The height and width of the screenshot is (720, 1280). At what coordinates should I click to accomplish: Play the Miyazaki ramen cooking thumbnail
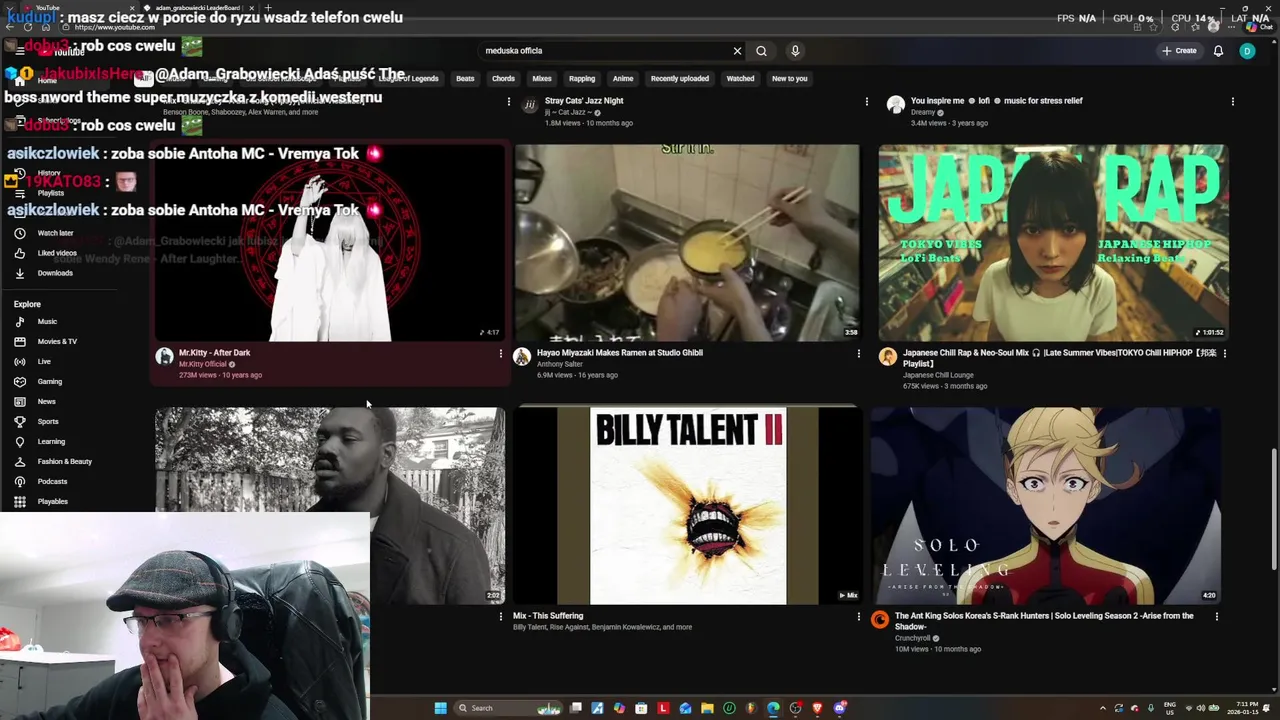687,243
